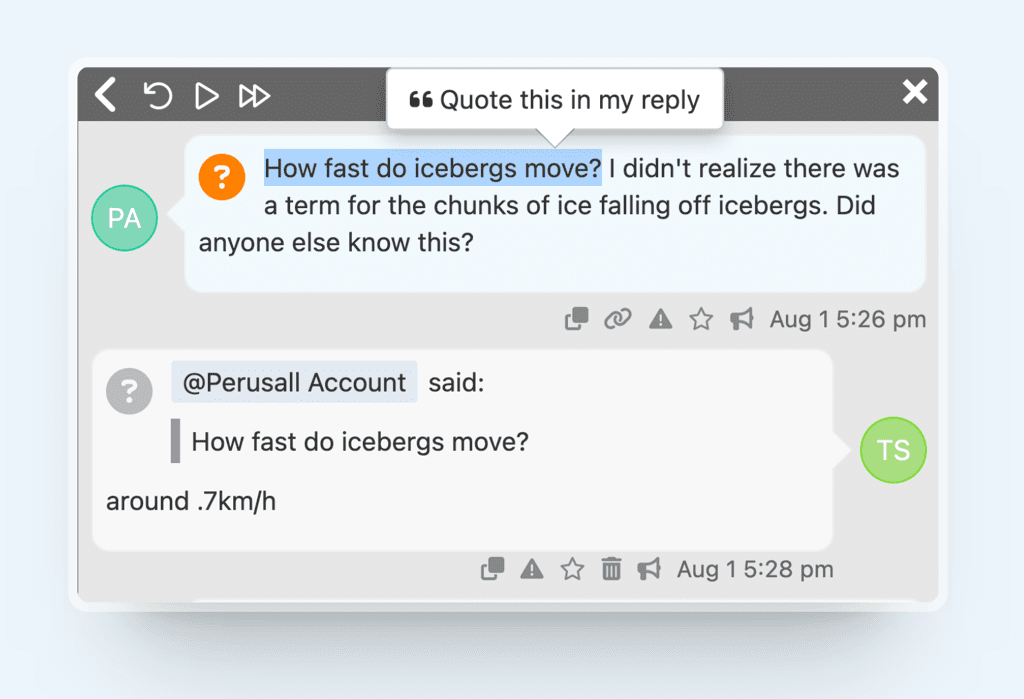Screen dimensions: 1024x699
Task: Click the orange question mark icon
Action: click(x=222, y=176)
